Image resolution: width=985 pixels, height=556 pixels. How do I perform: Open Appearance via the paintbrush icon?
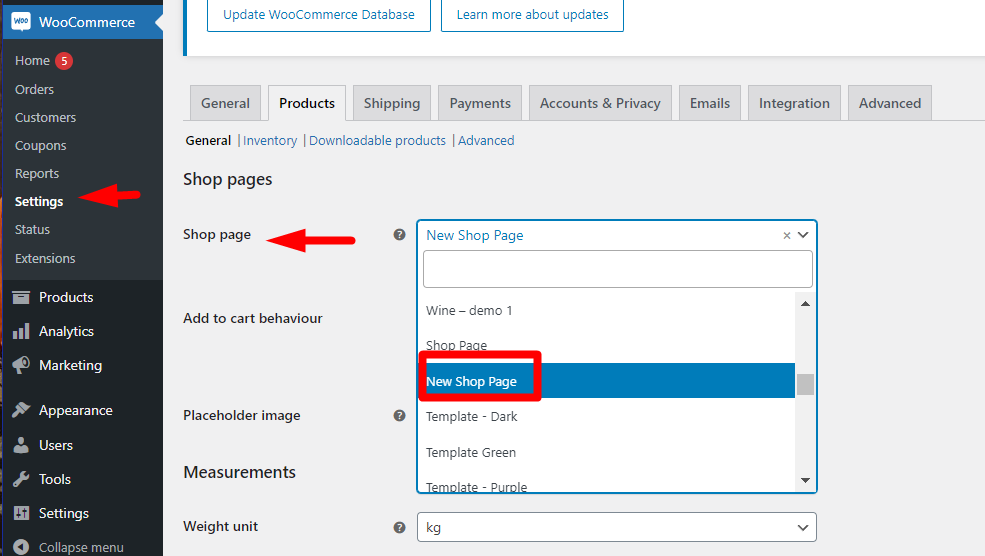coord(21,410)
